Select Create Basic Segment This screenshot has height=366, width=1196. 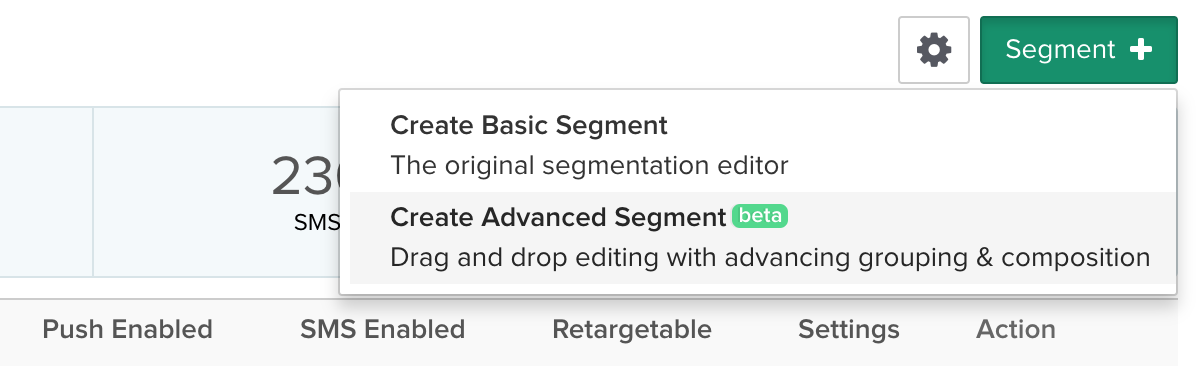click(529, 125)
